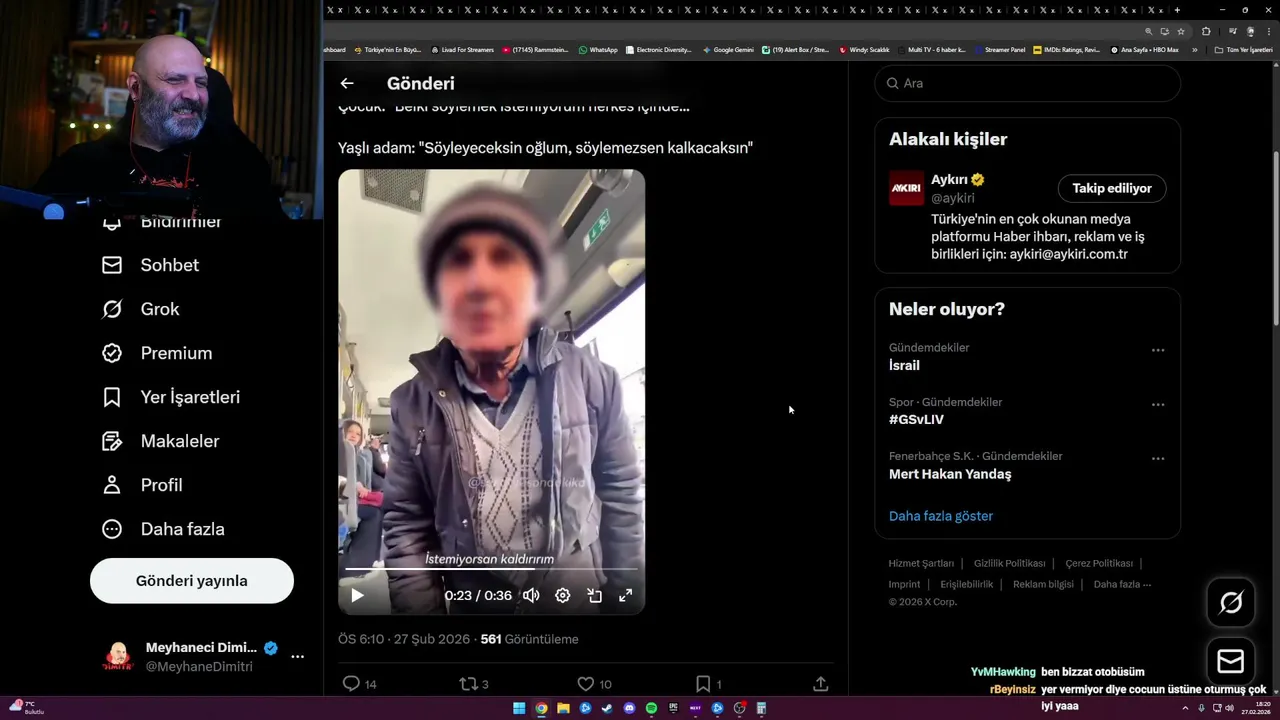Open Gizlilik Politikası footer link
Image resolution: width=1280 pixels, height=720 pixels.
pyautogui.click(x=1009, y=563)
